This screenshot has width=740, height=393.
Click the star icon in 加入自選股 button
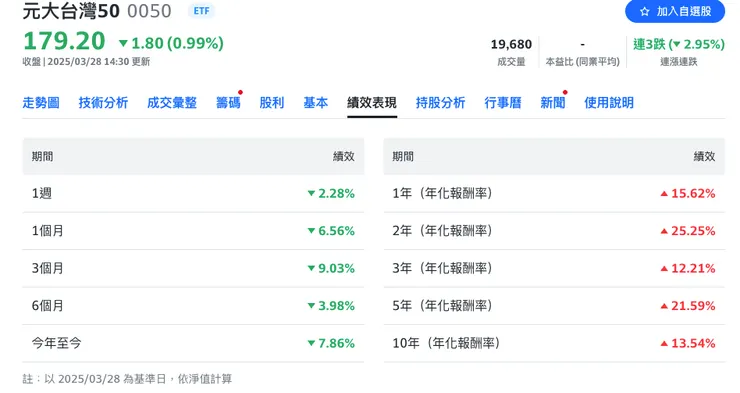pyautogui.click(x=645, y=12)
